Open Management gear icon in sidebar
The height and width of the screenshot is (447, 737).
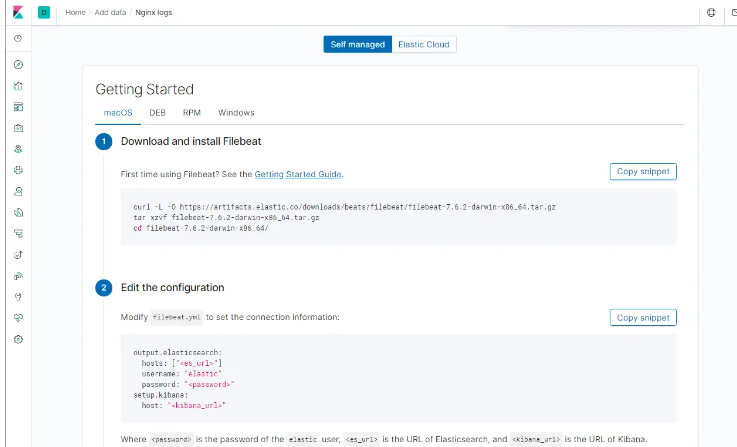[18, 339]
